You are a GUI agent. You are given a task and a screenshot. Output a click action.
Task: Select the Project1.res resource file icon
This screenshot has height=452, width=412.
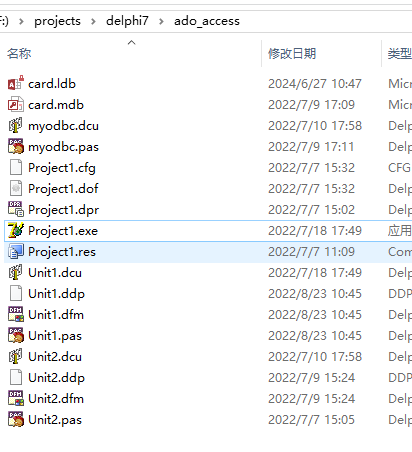(16, 251)
